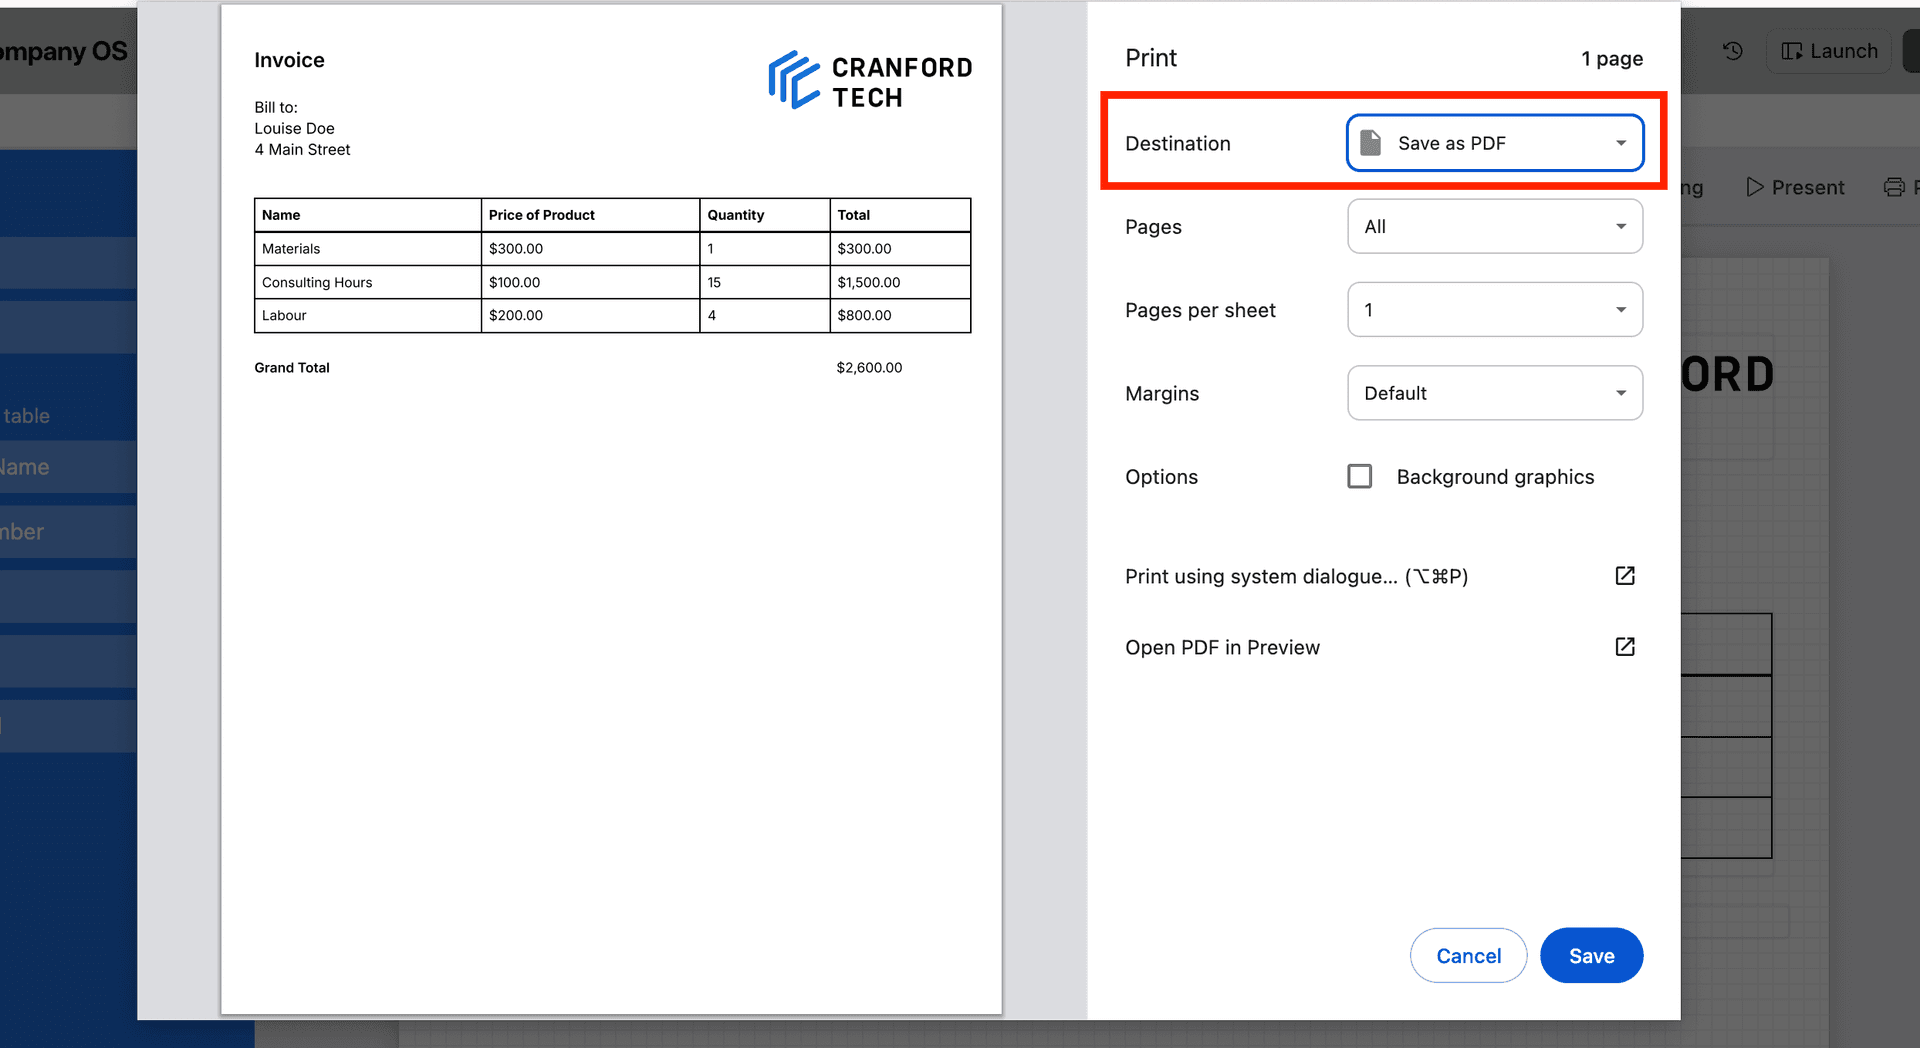This screenshot has width=1920, height=1048.
Task: Click the play icon next to Present
Action: [x=1754, y=187]
